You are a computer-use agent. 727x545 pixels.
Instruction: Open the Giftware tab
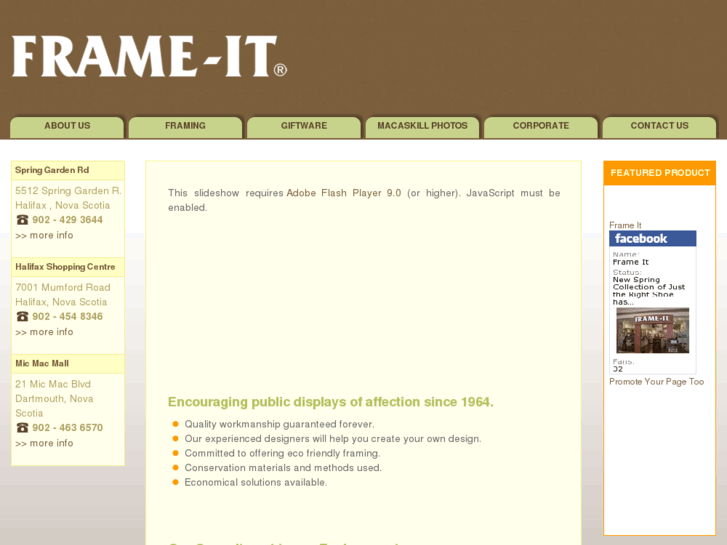[x=304, y=126]
